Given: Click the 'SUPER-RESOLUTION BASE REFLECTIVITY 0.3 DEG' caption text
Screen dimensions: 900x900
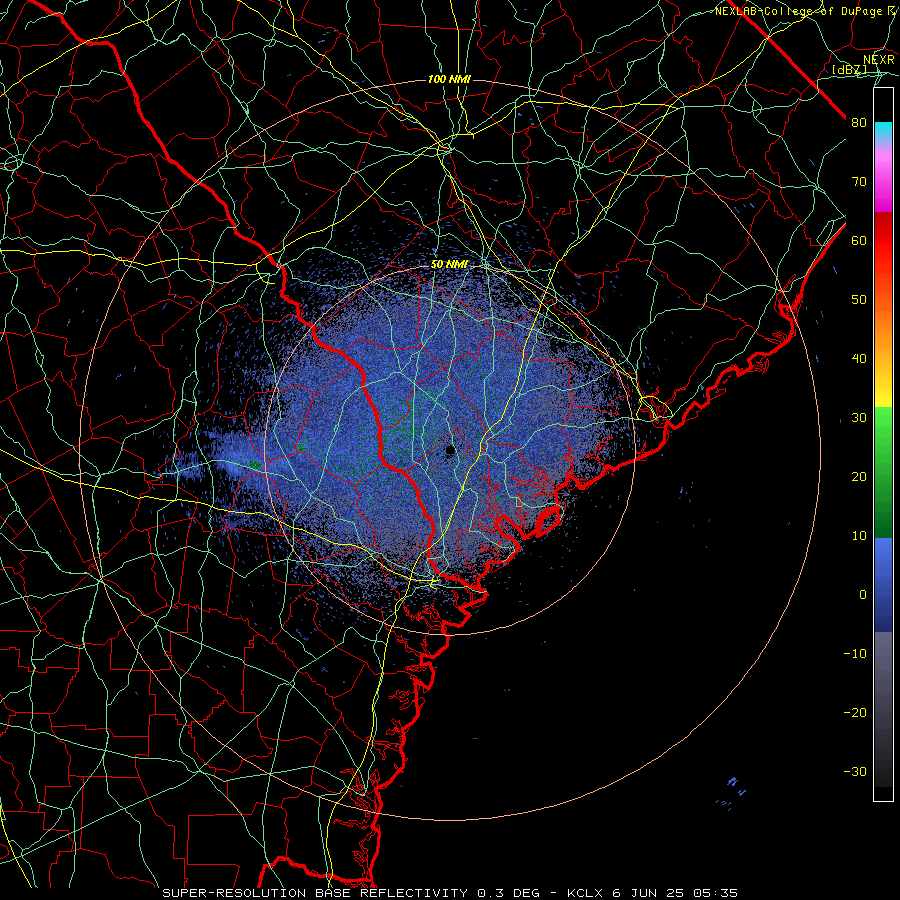Looking at the screenshot, I should tap(351, 893).
